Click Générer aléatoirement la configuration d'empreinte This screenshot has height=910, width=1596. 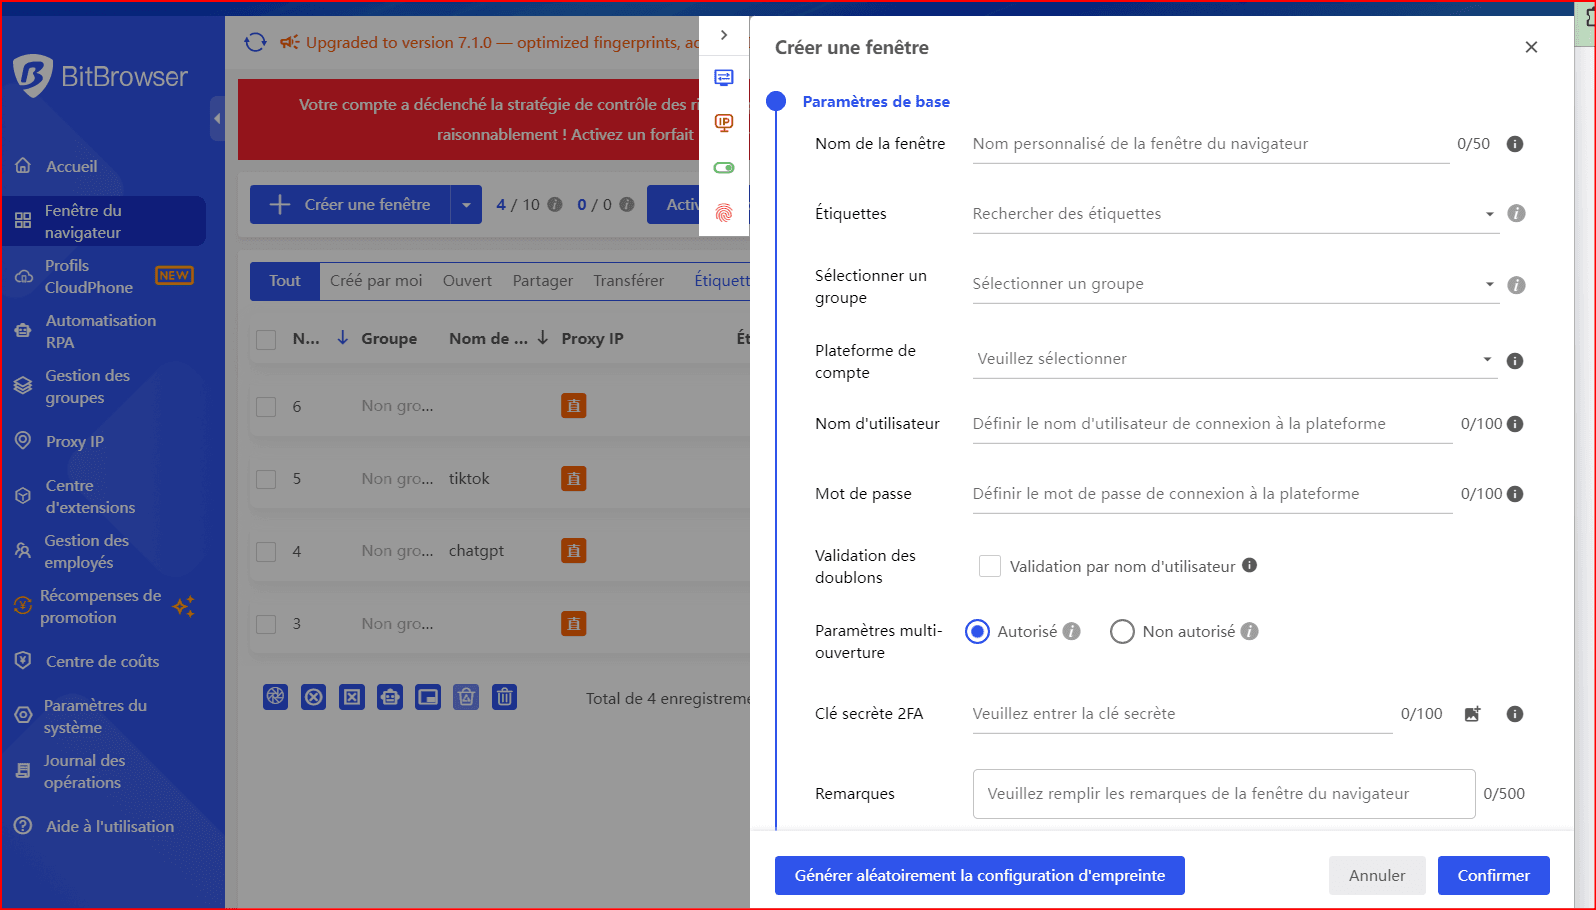(979, 875)
